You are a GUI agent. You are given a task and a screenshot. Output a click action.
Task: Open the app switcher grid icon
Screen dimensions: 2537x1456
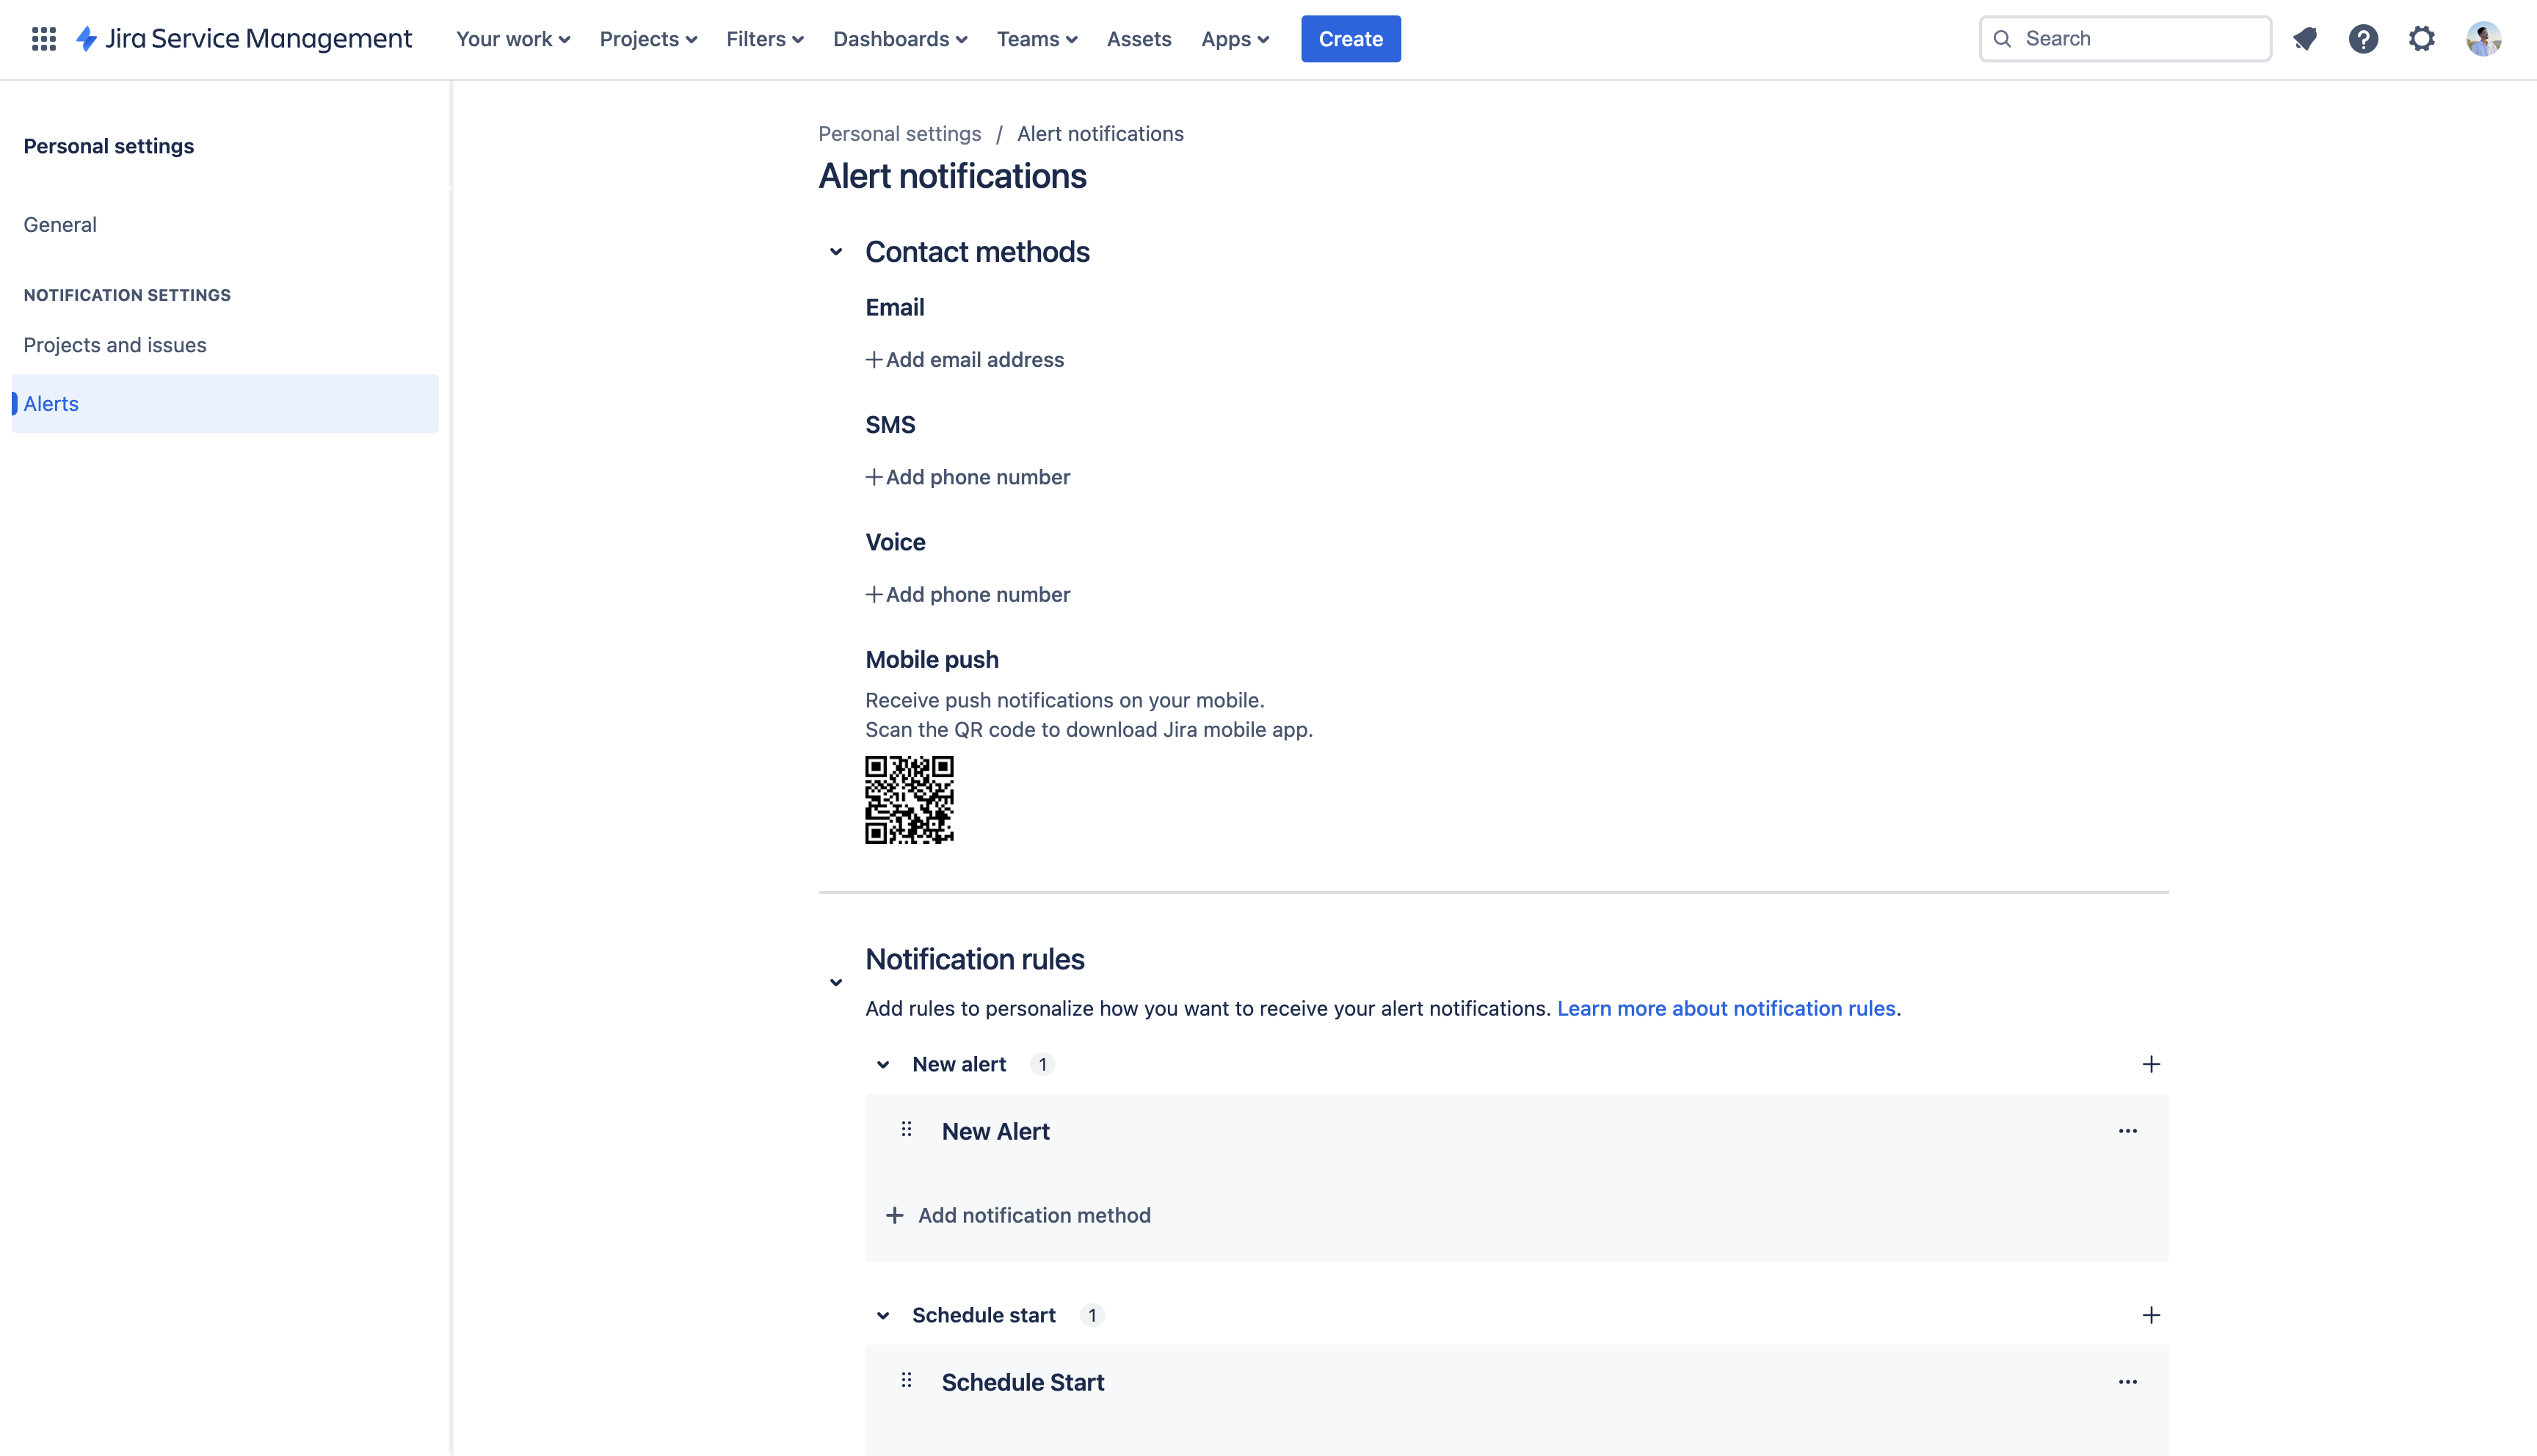point(43,39)
